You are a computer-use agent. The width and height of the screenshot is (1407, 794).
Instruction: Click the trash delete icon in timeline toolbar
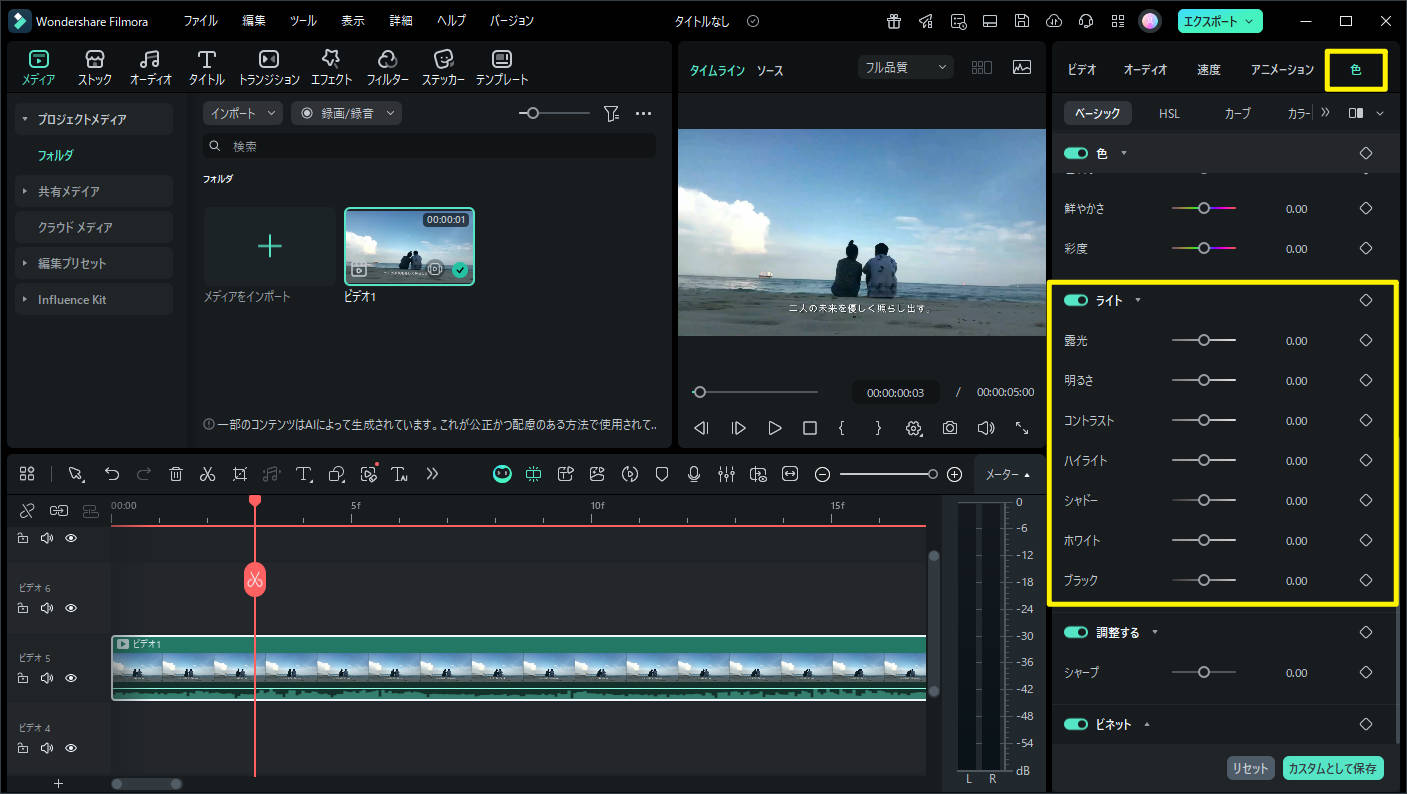[176, 474]
